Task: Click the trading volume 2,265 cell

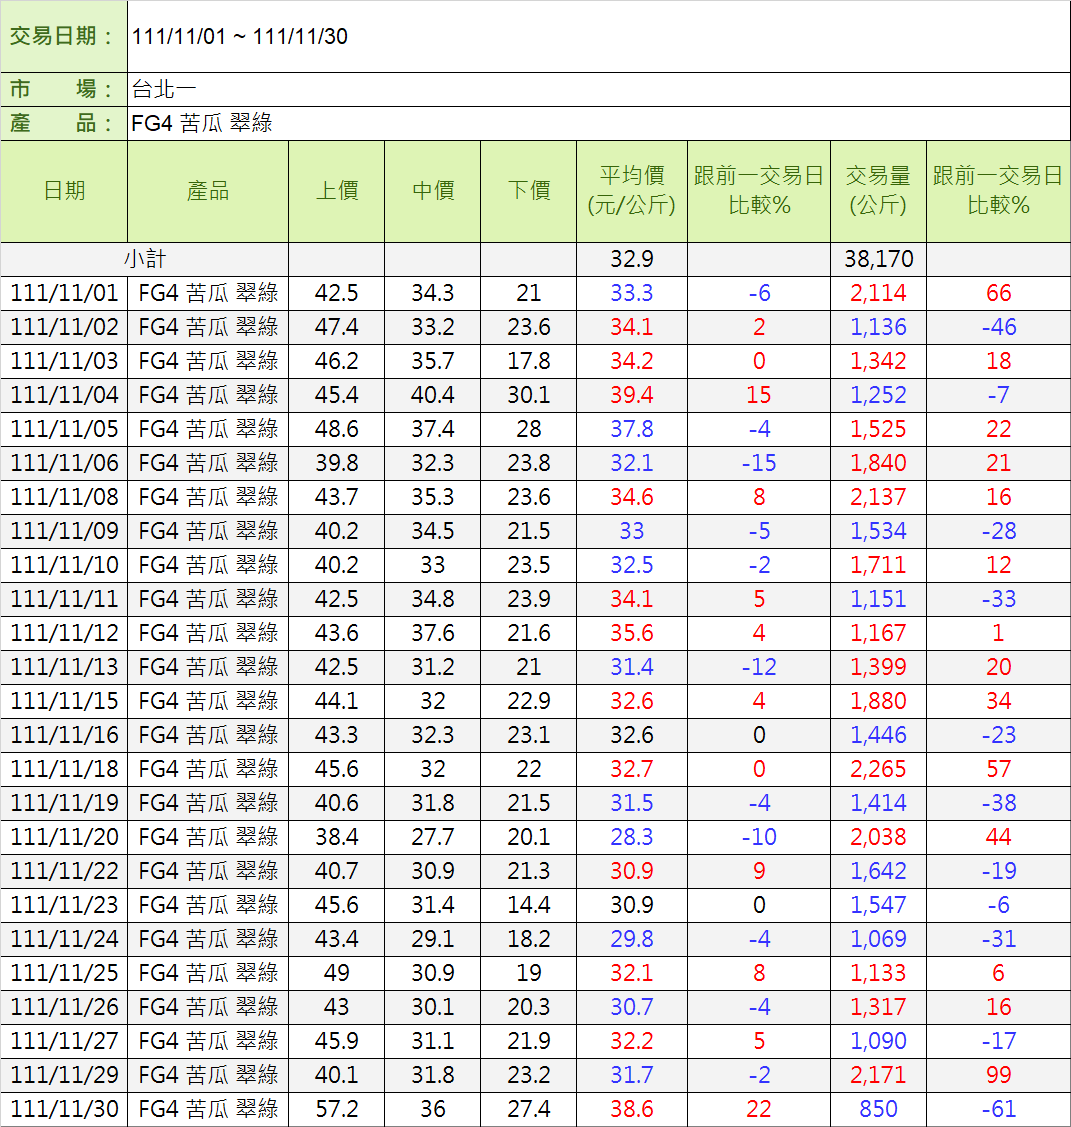Action: click(878, 769)
